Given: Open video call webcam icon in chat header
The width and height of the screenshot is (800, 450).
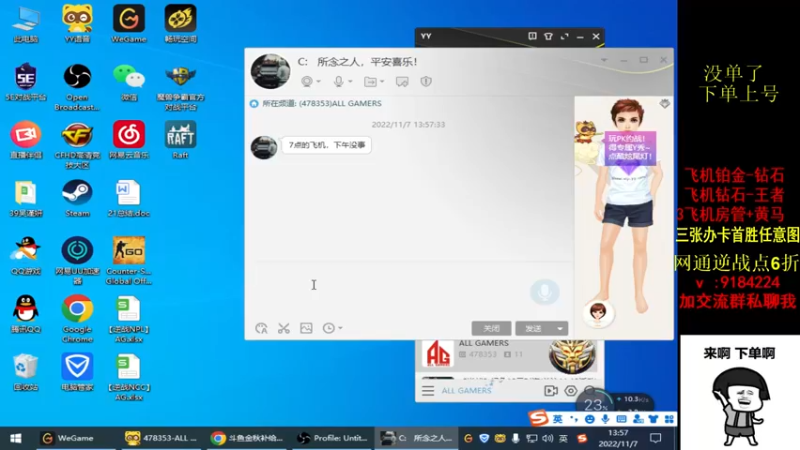Looking at the screenshot, I should [x=307, y=82].
